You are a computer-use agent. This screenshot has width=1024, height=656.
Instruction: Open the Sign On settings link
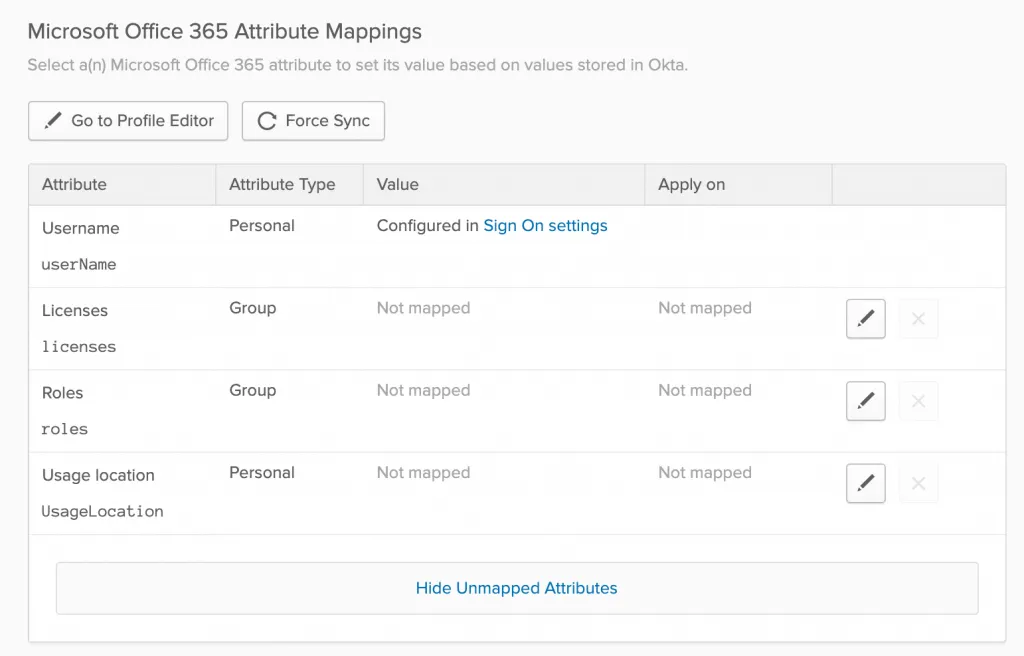click(x=545, y=226)
